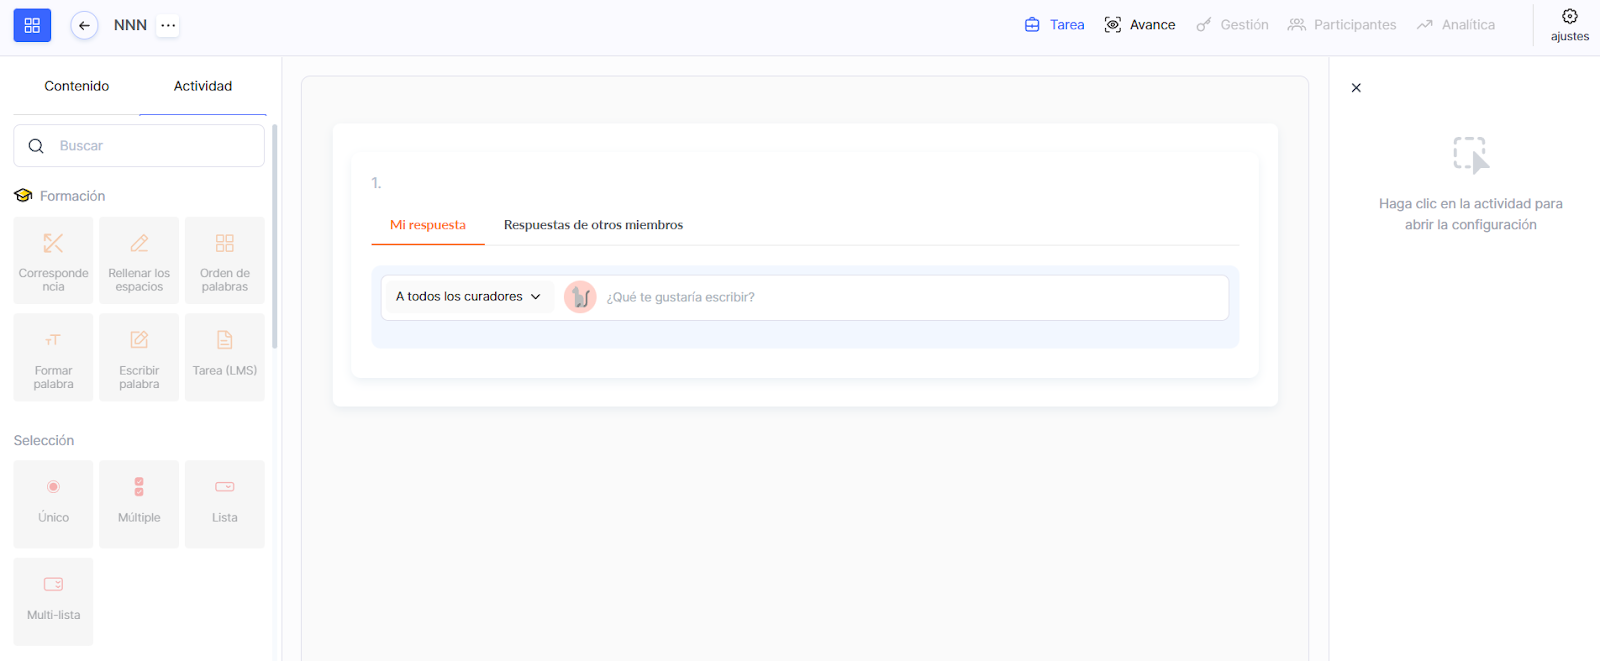Close the right configuration panel
Viewport: 1600px width, 661px height.
click(1356, 88)
